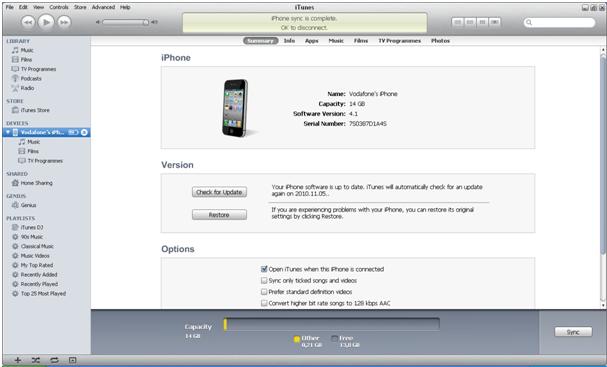This screenshot has width=607, height=367.
Task: Tick Convert higher bit rate songs to 128 kbps AAC
Action: (x=264, y=303)
